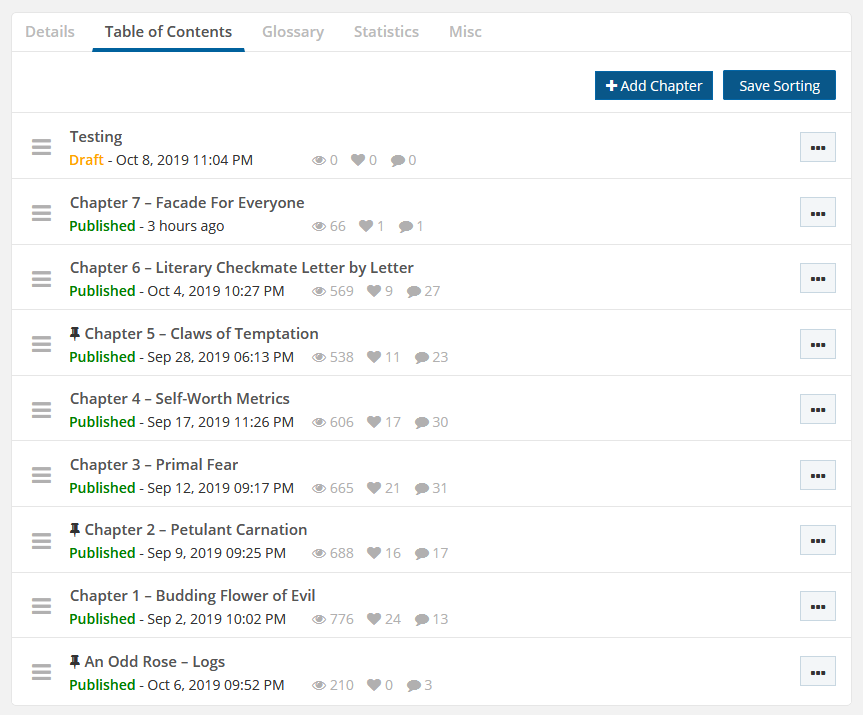Click the pin icon on Chapter 5
Viewport: 863px width, 715px height.
coord(75,334)
